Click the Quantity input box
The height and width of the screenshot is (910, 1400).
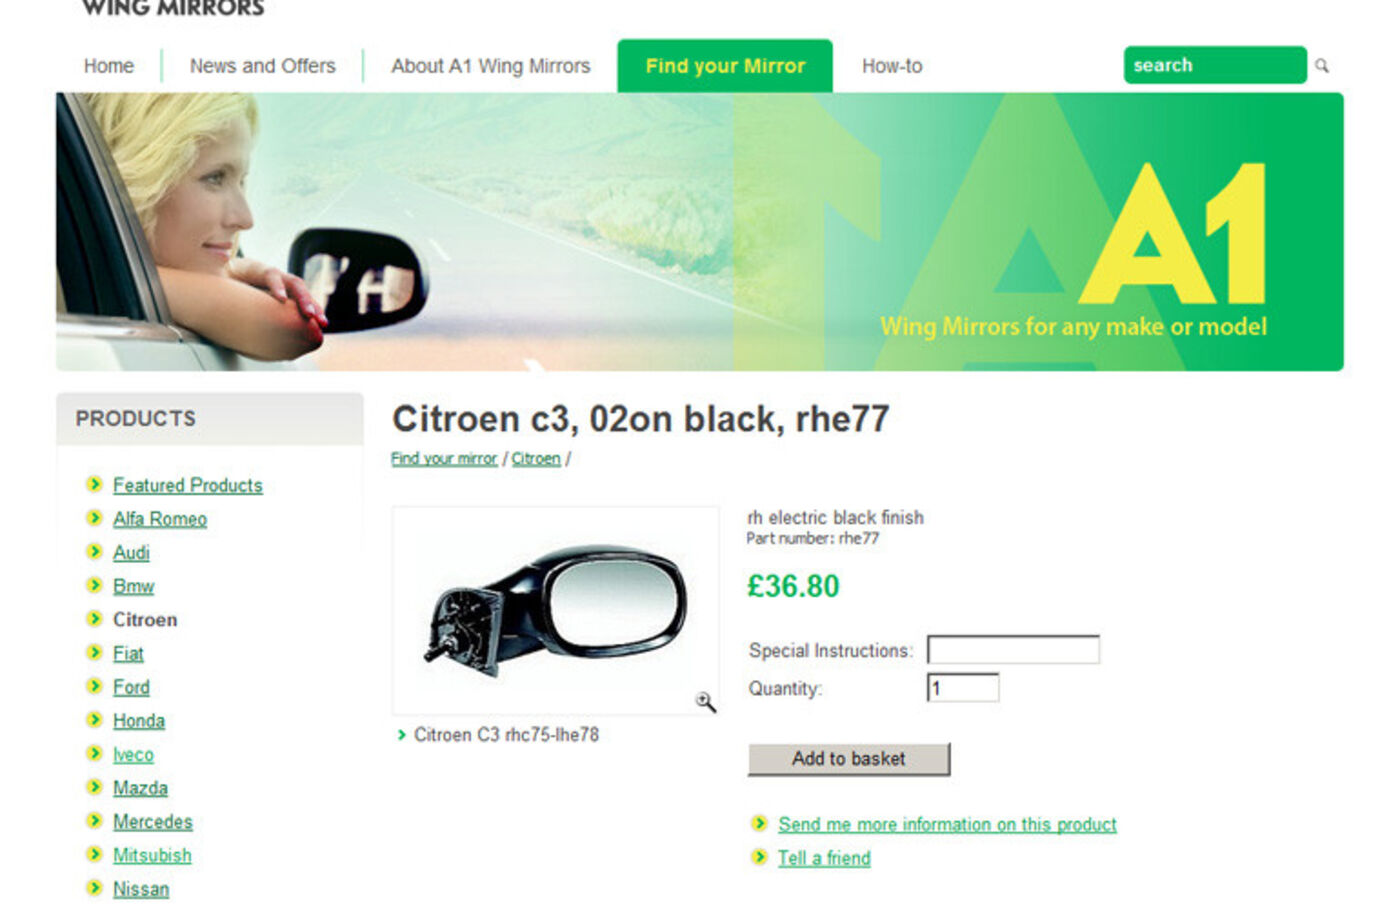pyautogui.click(x=963, y=688)
